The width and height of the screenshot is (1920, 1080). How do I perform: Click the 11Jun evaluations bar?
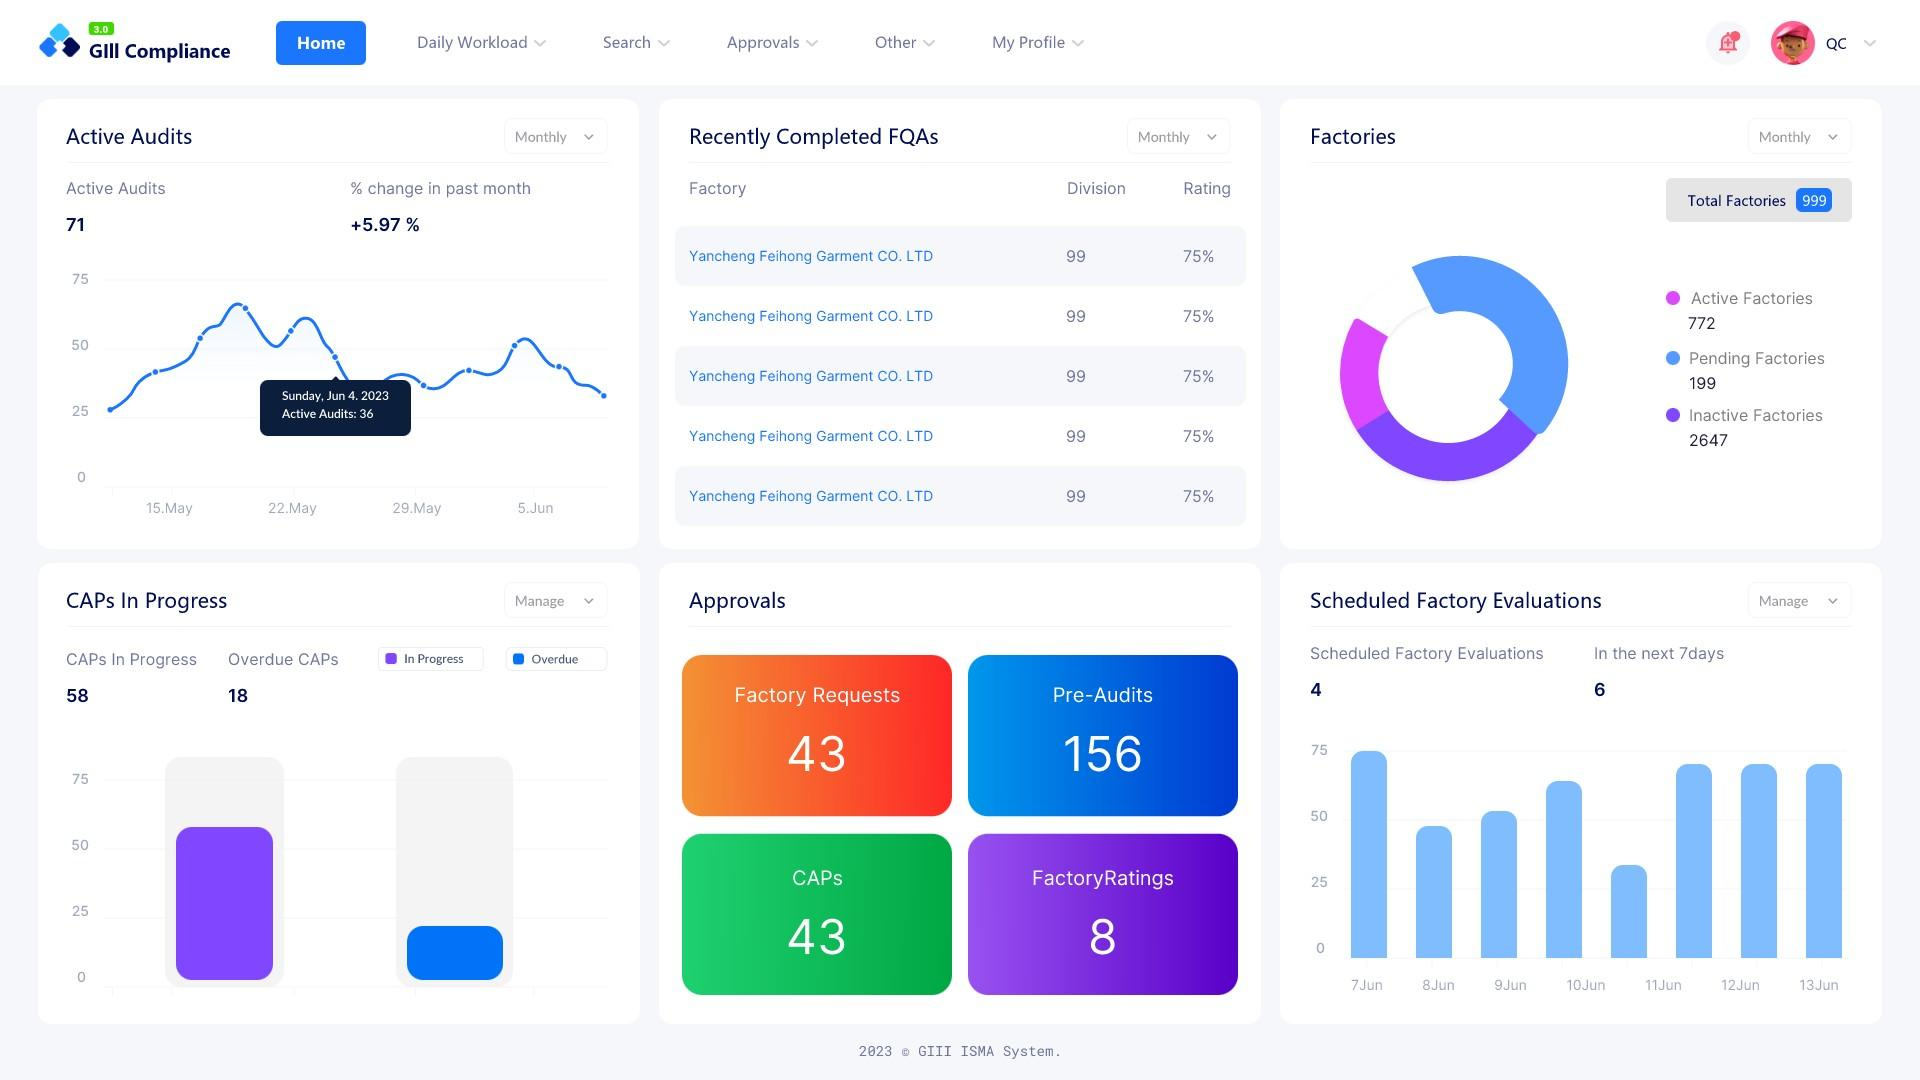[x=1629, y=912]
